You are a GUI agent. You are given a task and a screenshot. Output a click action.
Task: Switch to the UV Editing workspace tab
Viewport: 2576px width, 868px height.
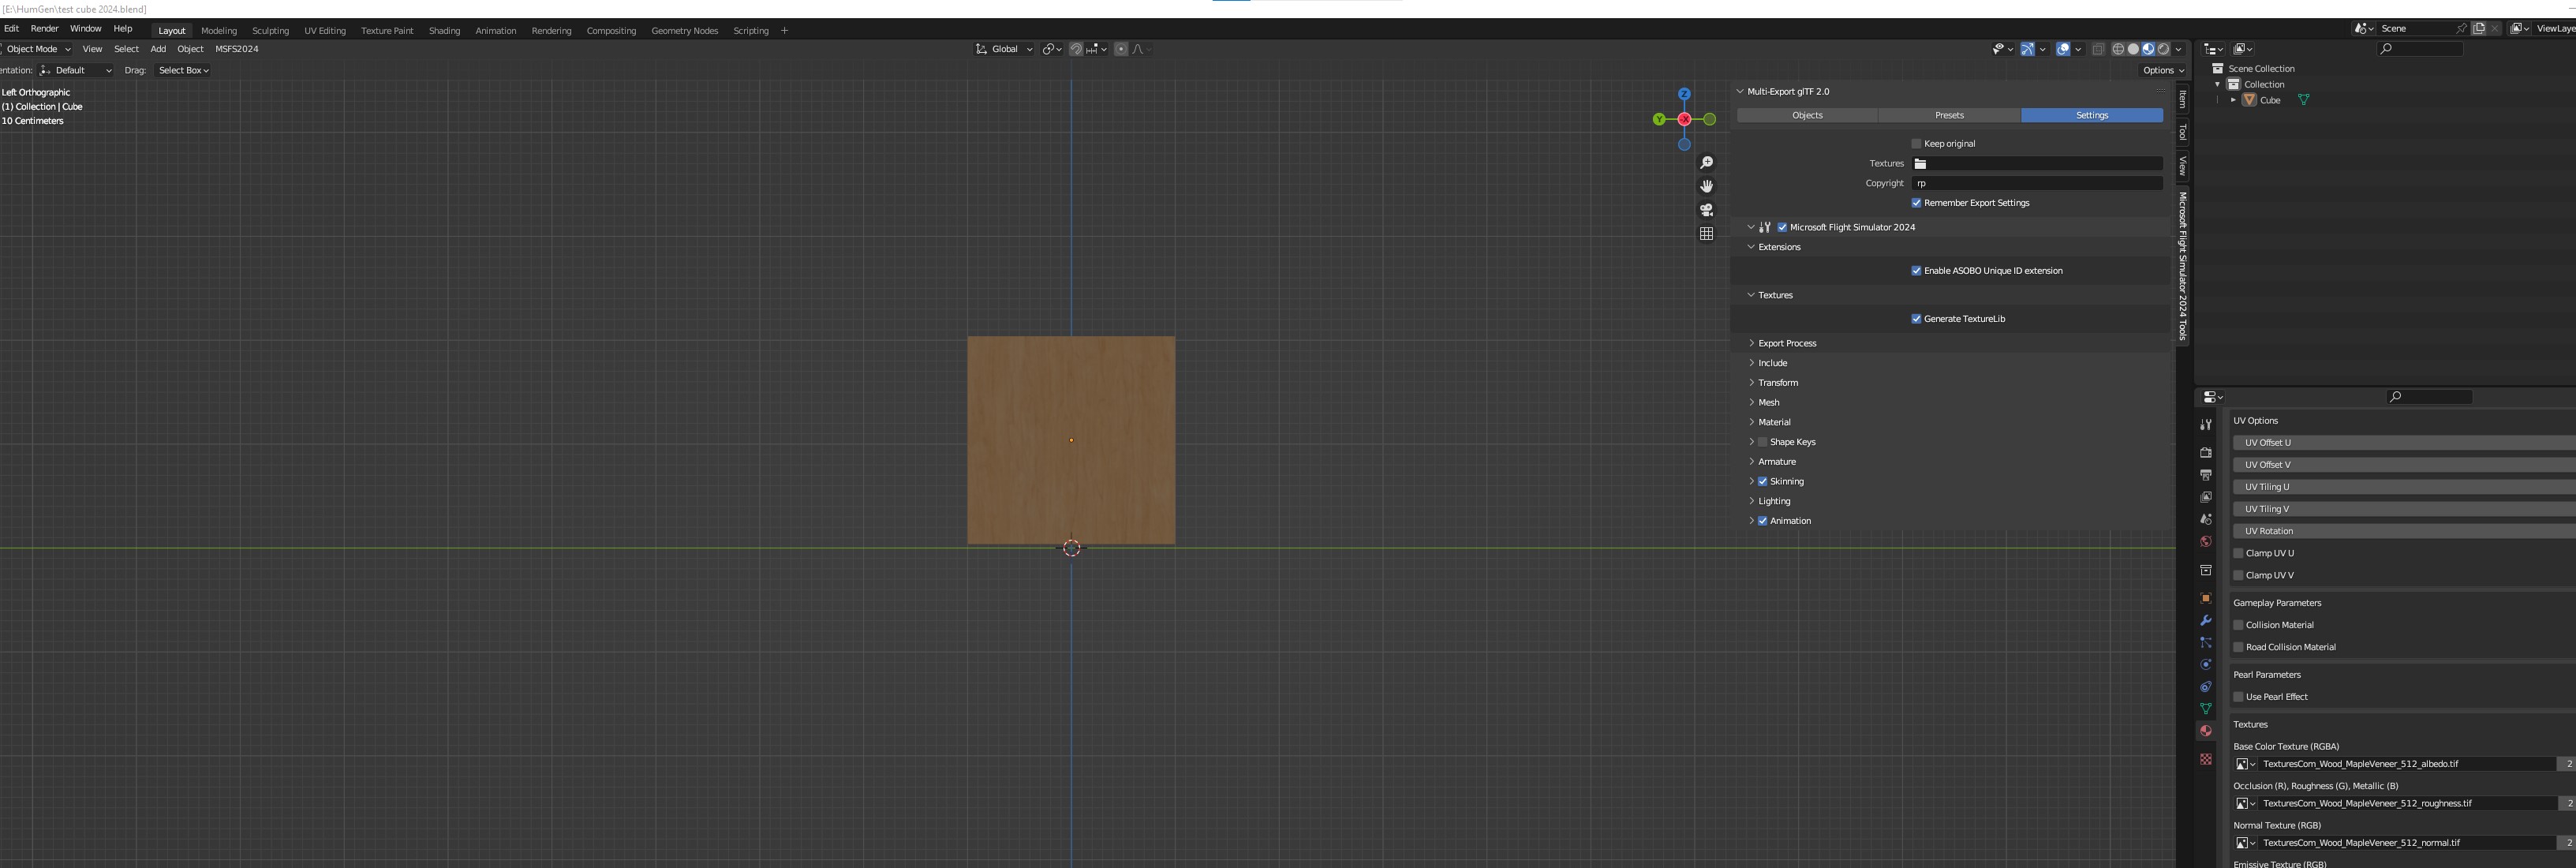tap(325, 31)
